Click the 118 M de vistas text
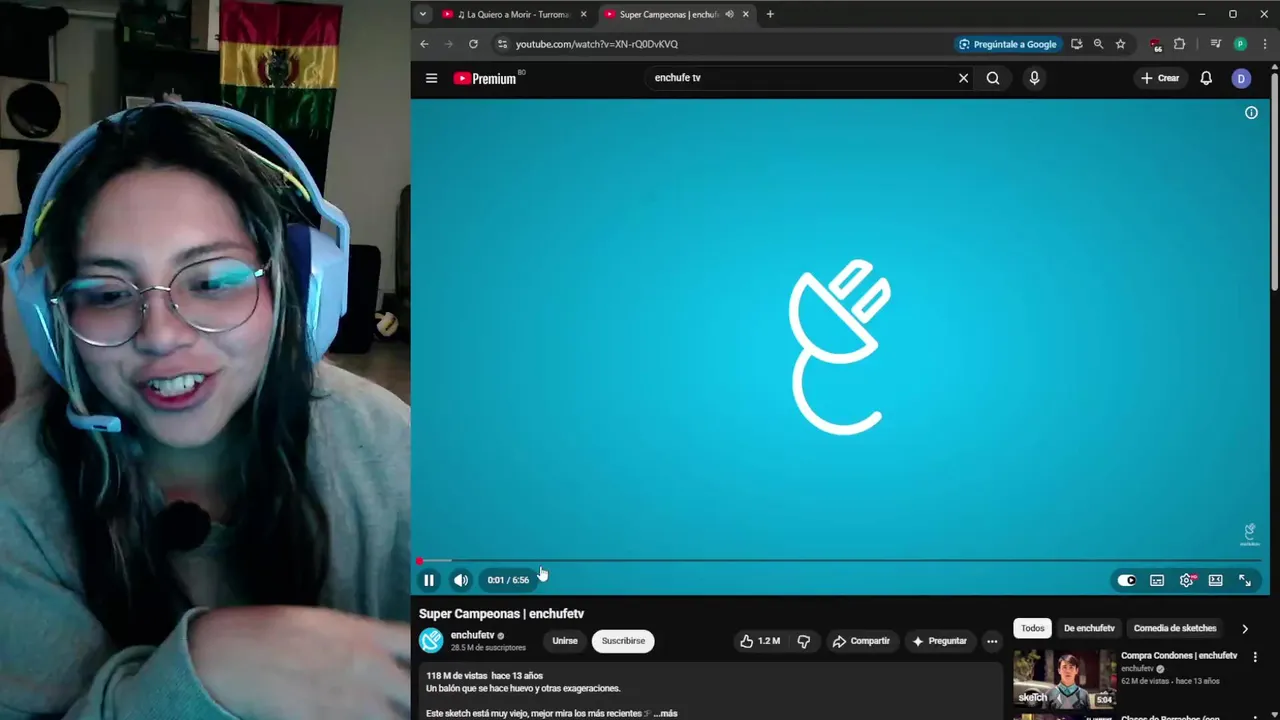 pyautogui.click(x=456, y=676)
